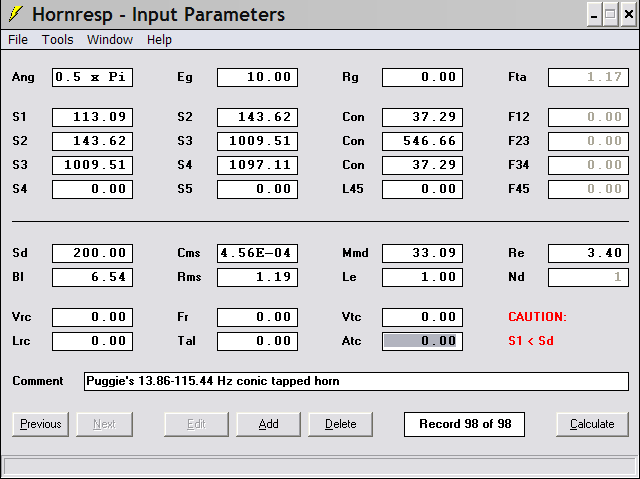The height and width of the screenshot is (479, 640).
Task: Select the Mmd field showing 33.09
Action: [x=422, y=253]
